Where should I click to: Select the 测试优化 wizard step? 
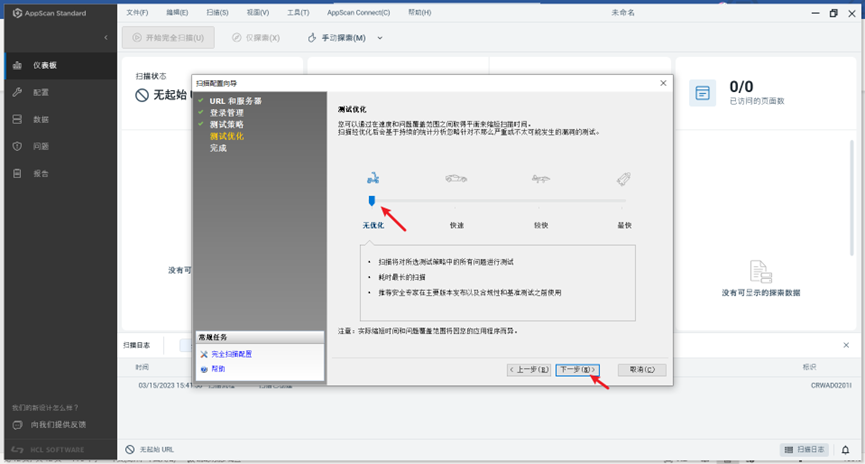pos(226,136)
